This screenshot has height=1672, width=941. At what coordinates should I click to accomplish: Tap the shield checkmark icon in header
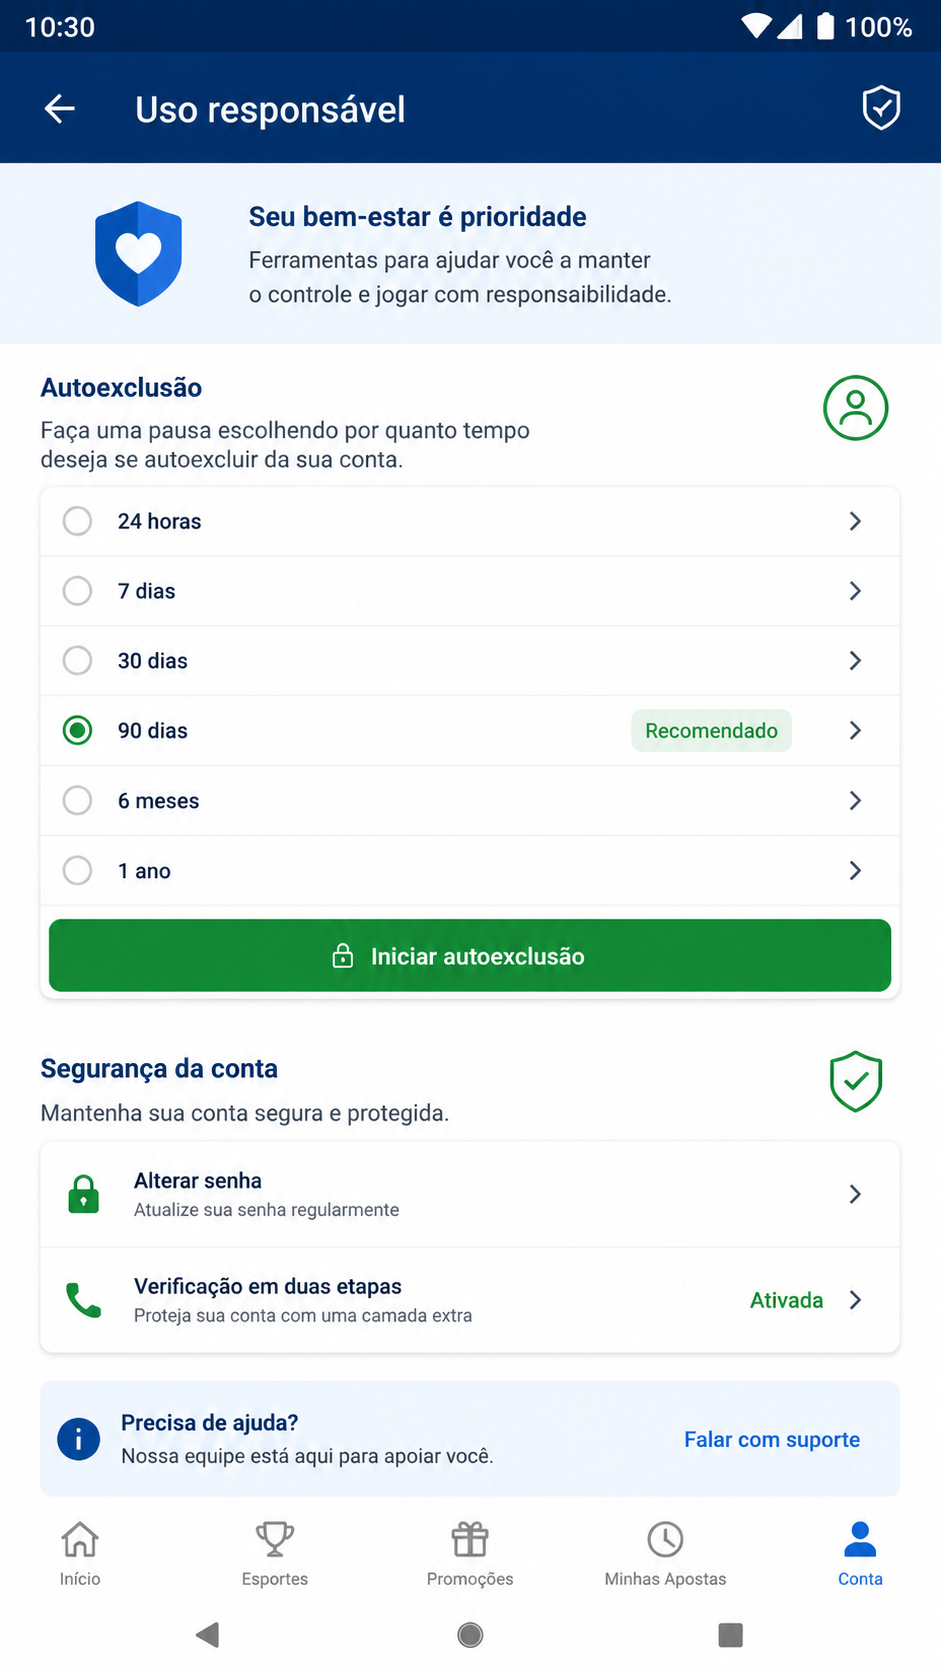[881, 108]
